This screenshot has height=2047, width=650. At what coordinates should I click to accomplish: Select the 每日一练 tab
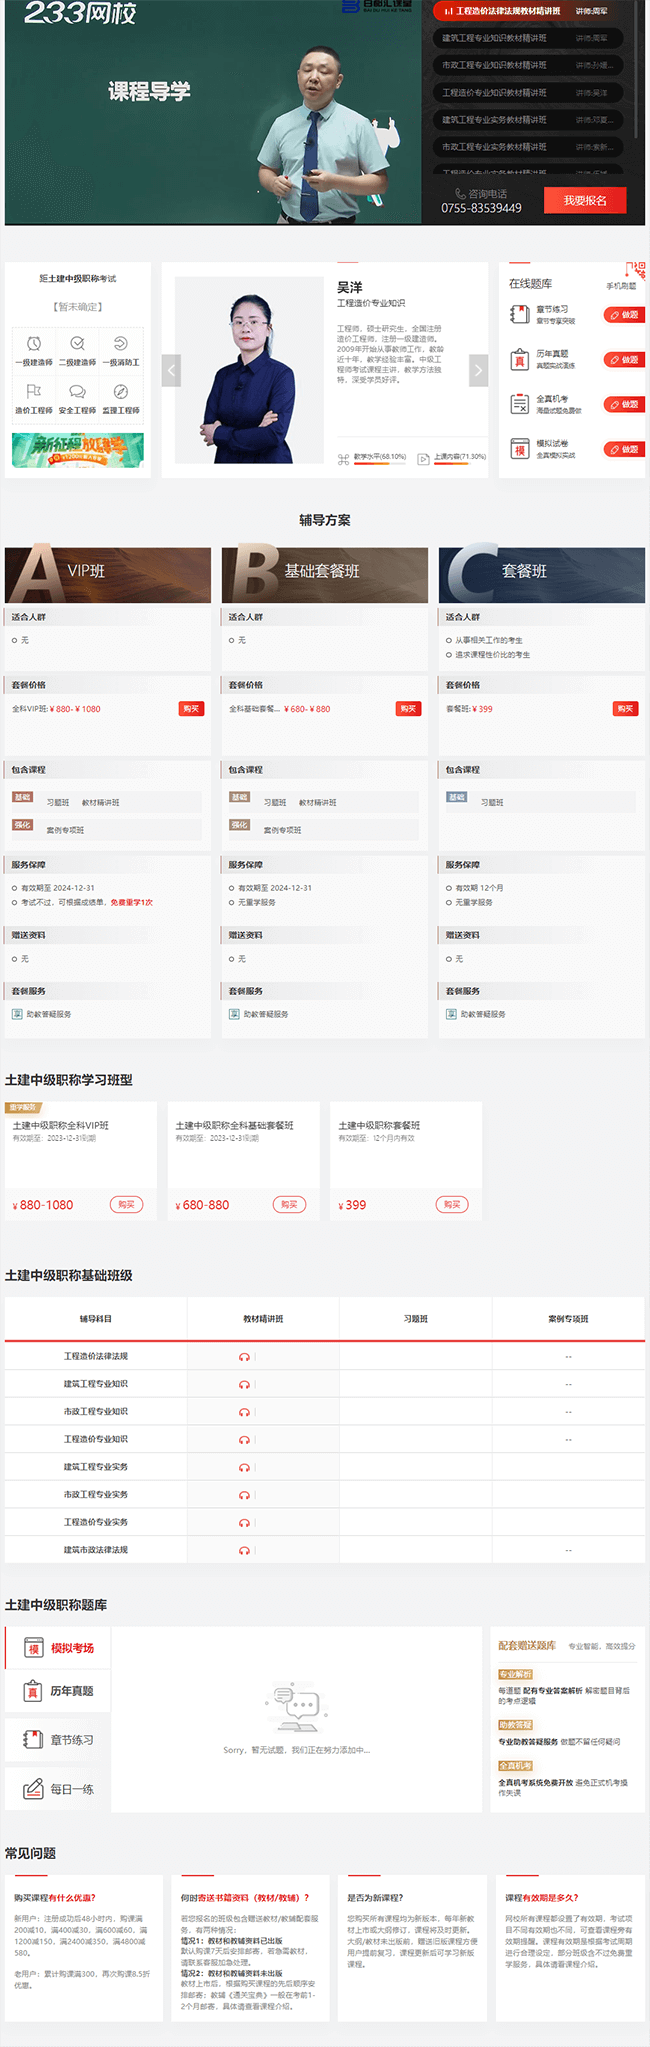tap(58, 1789)
